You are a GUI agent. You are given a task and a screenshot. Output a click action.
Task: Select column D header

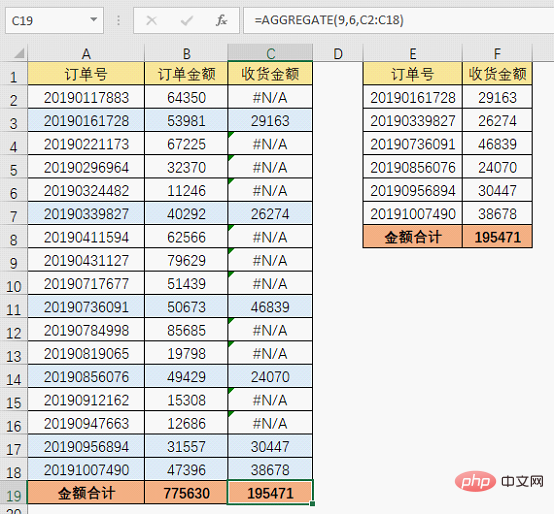point(338,53)
